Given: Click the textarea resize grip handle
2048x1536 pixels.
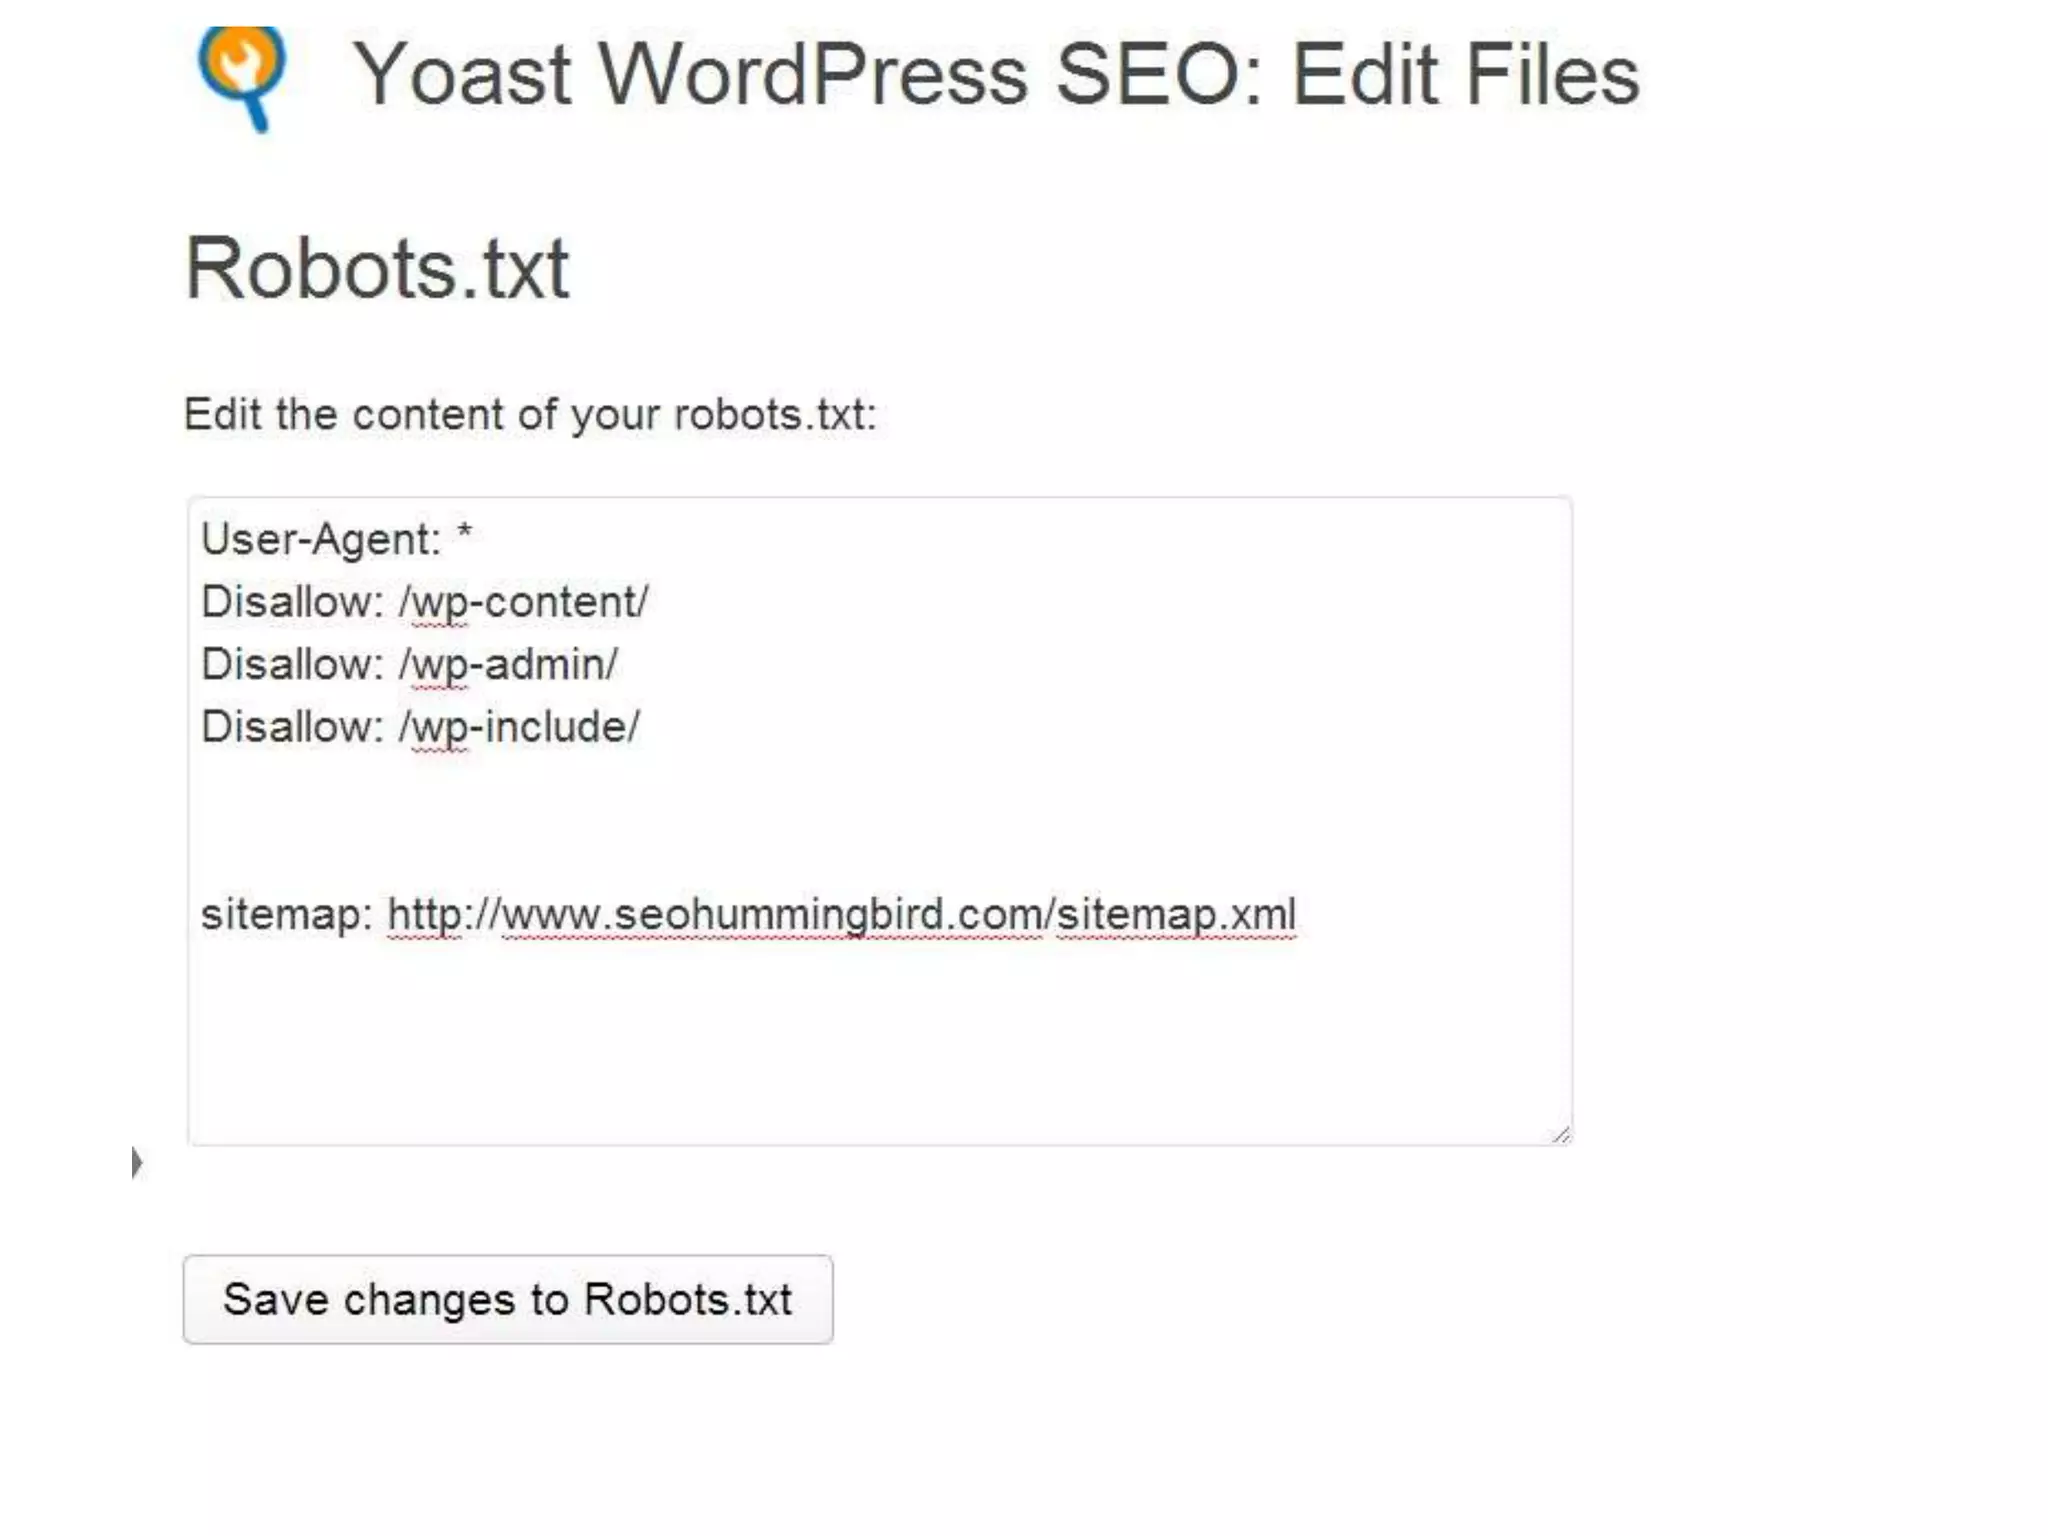Looking at the screenshot, I should click(x=1561, y=1134).
